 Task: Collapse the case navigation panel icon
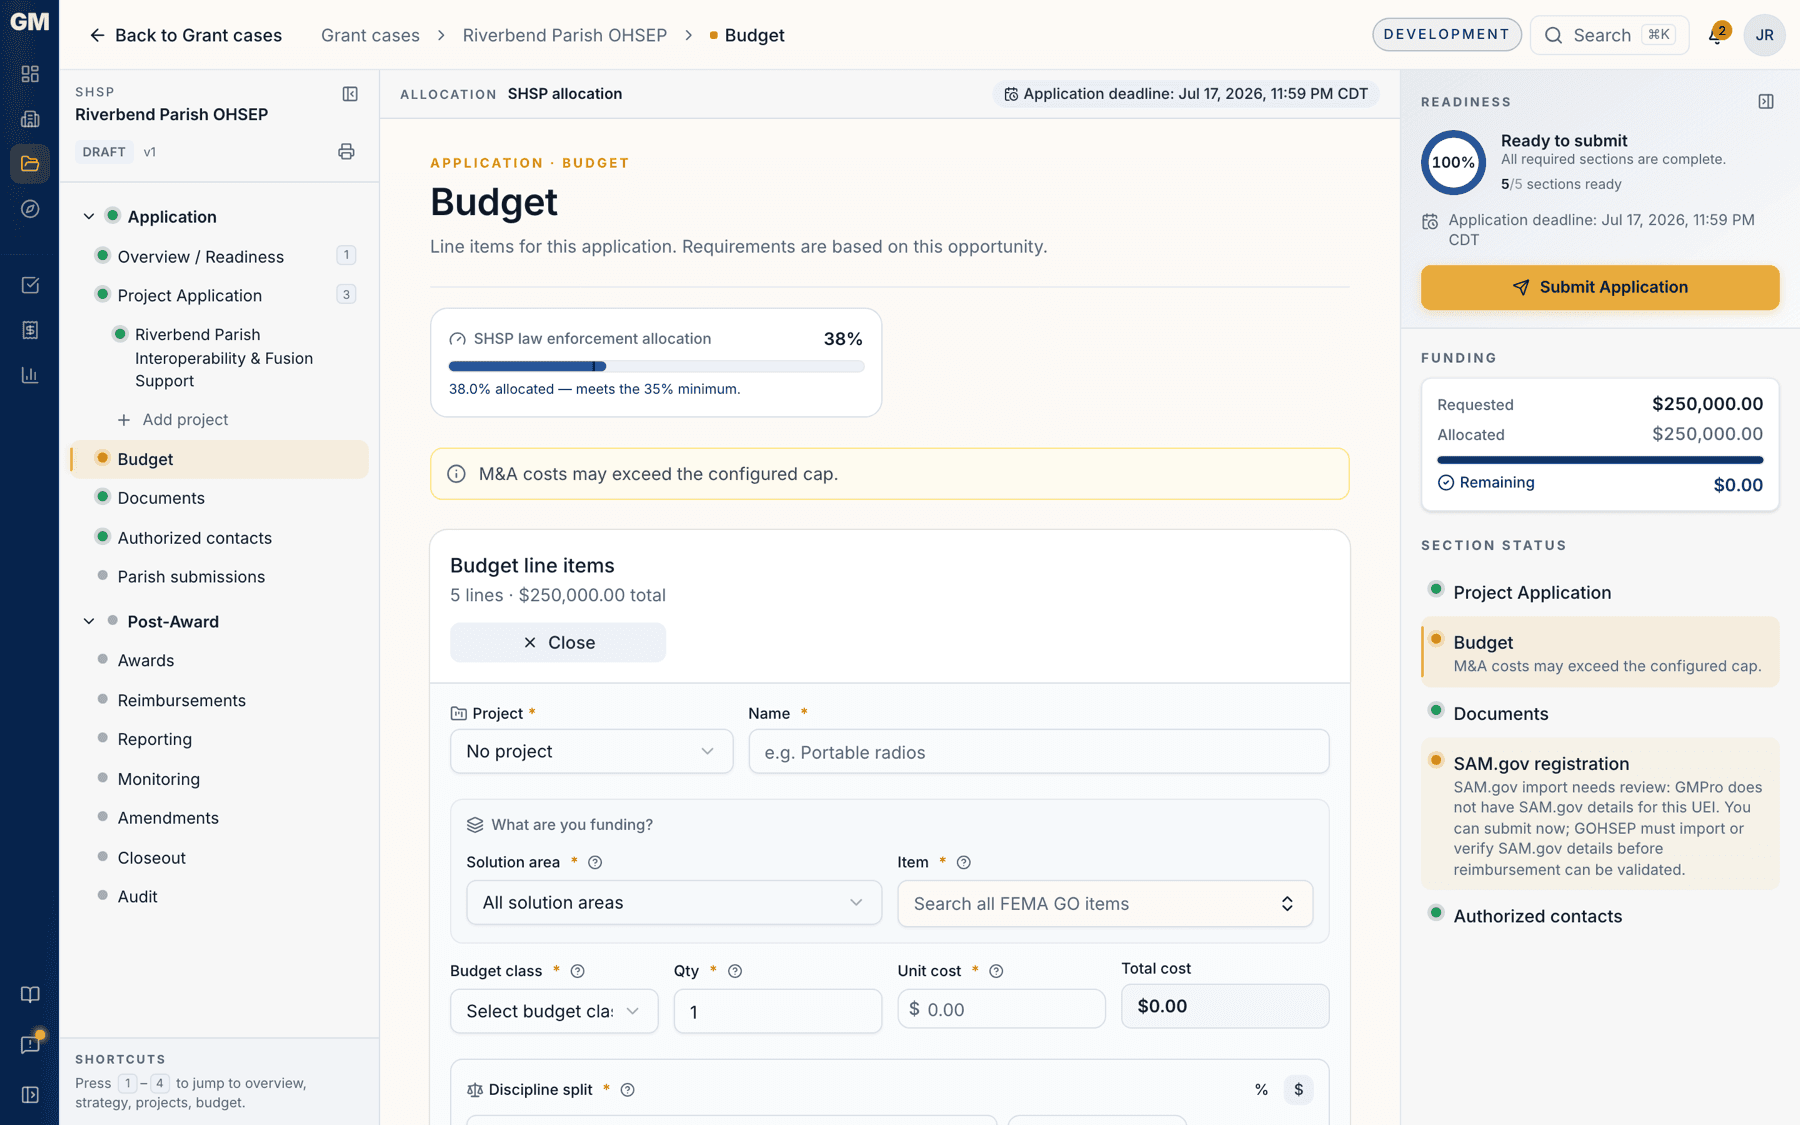tap(350, 94)
